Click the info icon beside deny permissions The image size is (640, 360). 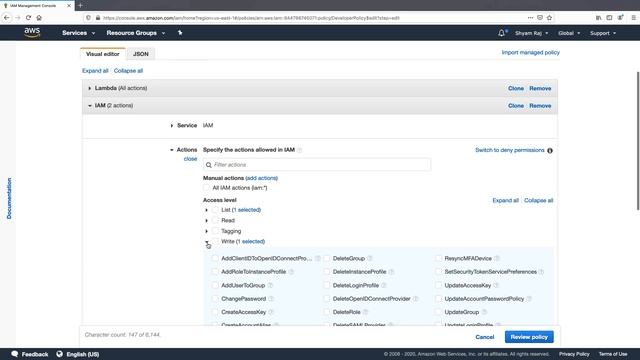550,151
